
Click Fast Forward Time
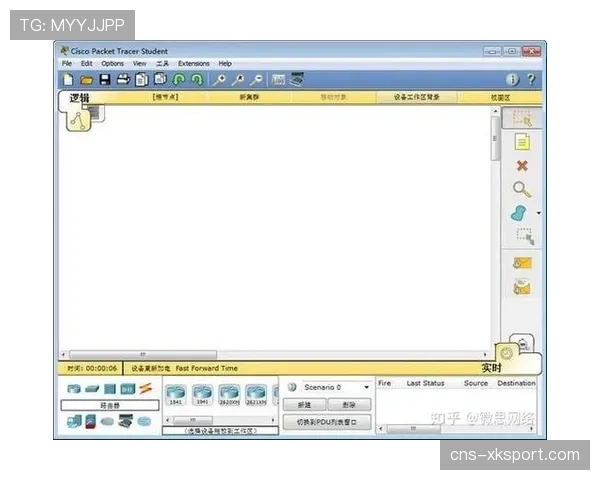pyautogui.click(x=207, y=368)
